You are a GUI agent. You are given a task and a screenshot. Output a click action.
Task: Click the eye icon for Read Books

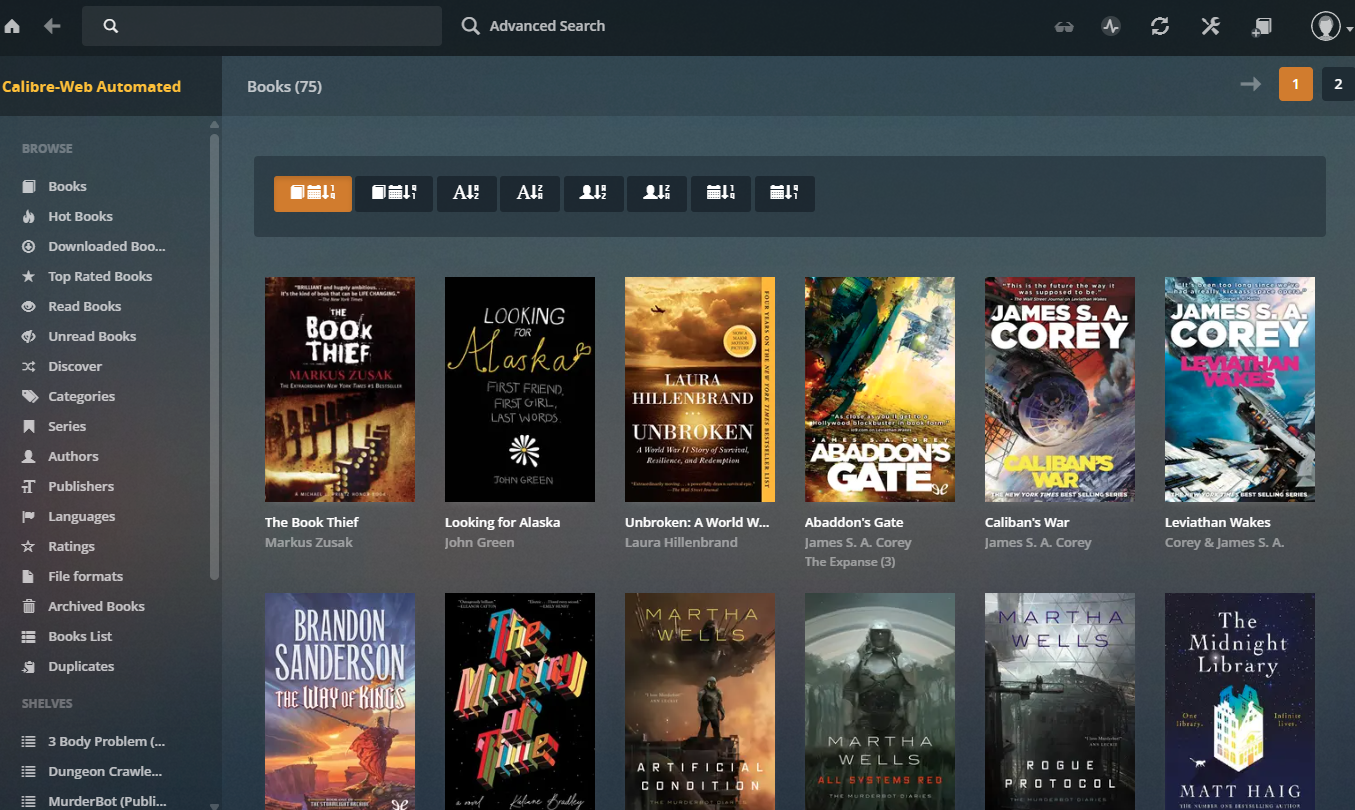coord(29,306)
